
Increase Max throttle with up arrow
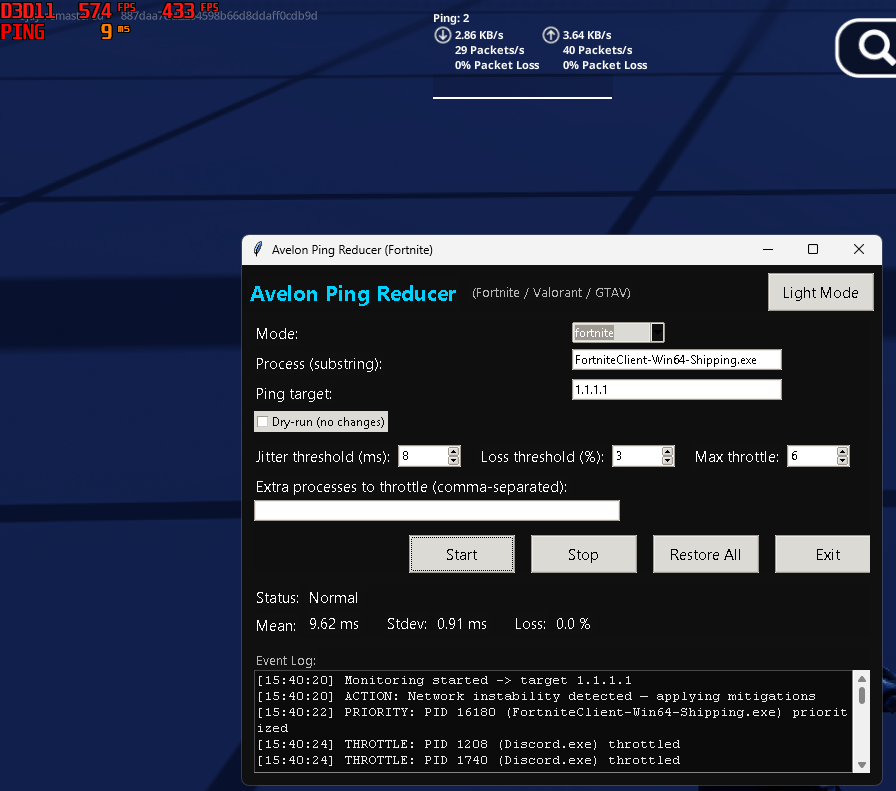click(842, 452)
